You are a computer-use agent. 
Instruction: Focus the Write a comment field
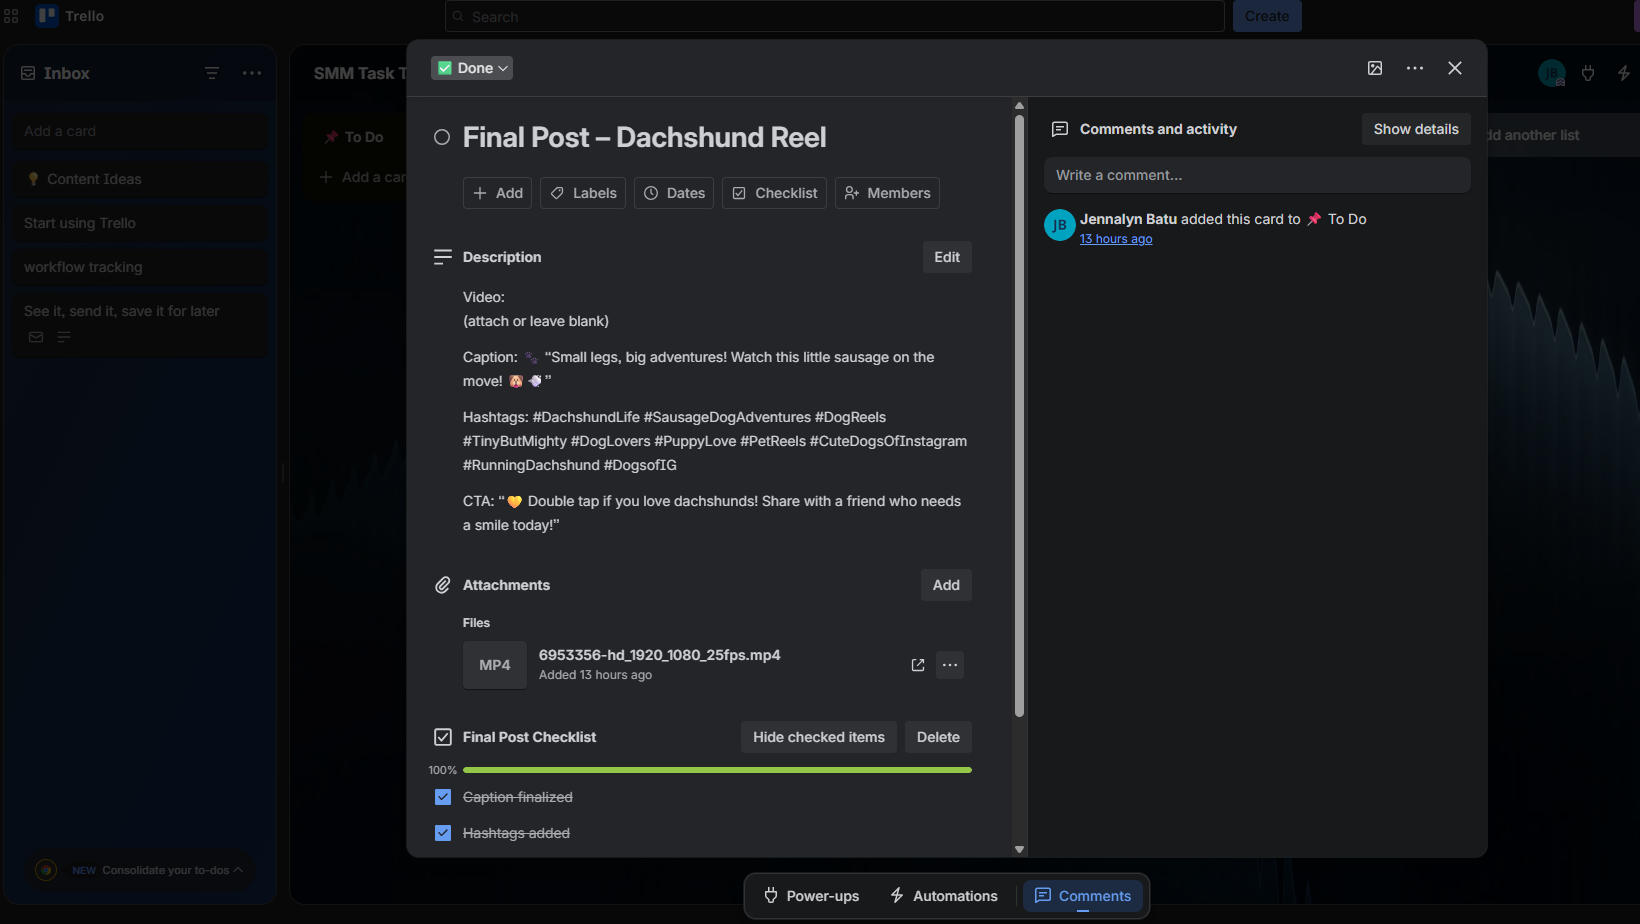coord(1257,175)
